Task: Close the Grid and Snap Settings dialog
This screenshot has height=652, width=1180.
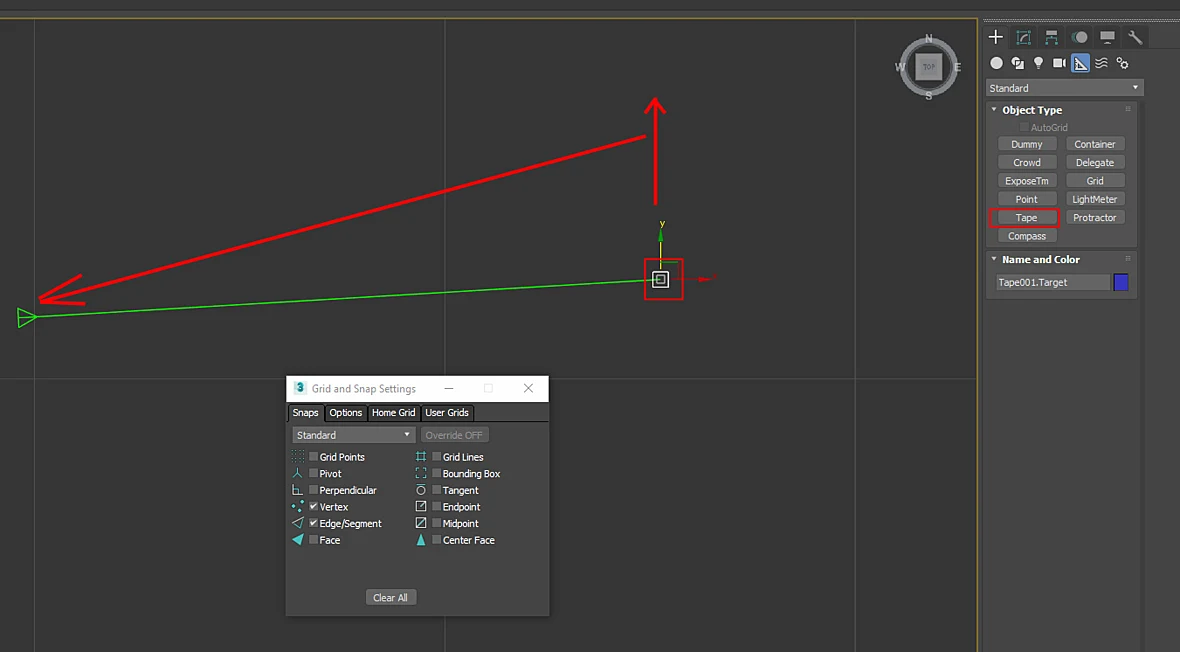Action: 528,388
